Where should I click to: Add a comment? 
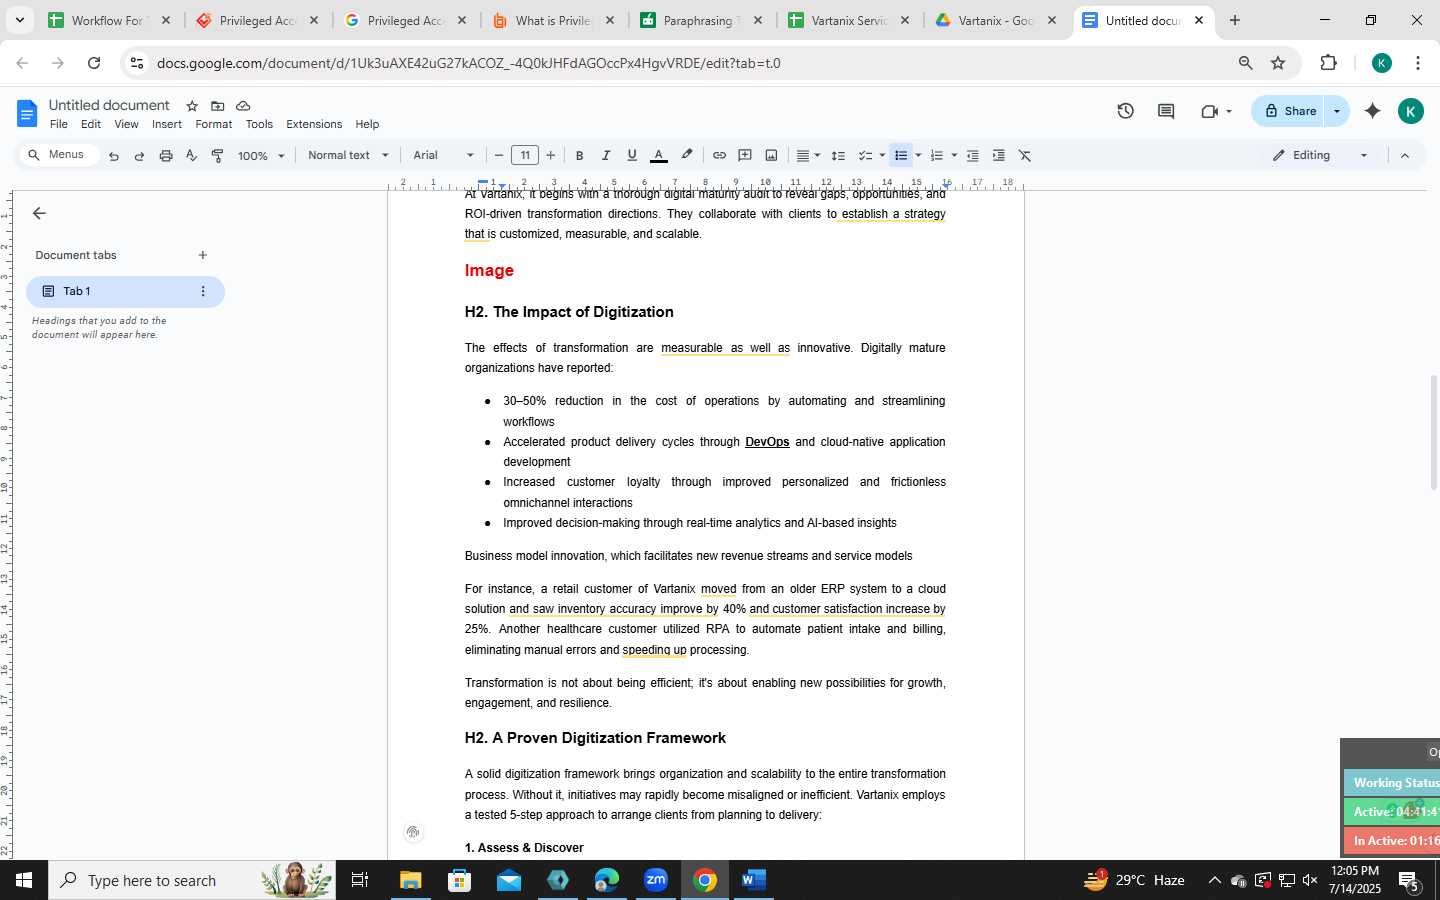pos(745,155)
